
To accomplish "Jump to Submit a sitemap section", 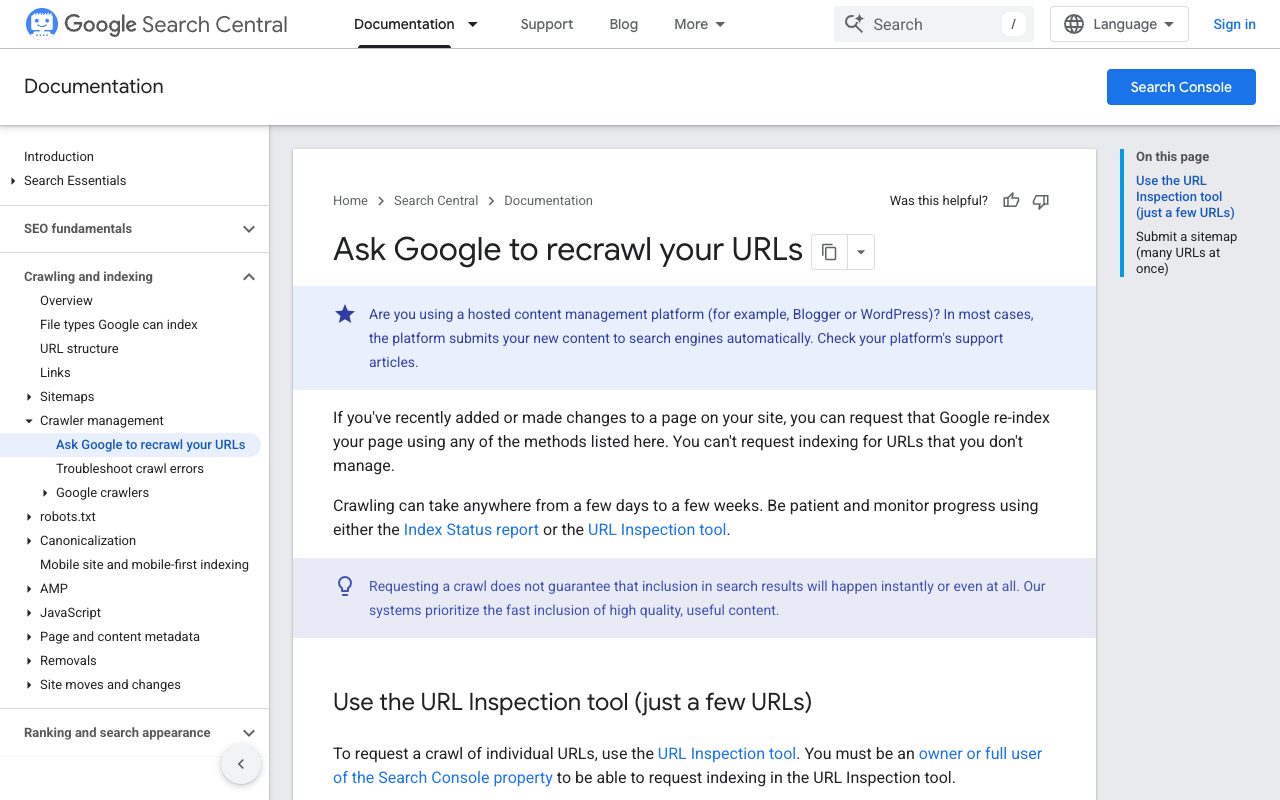I will (1186, 253).
